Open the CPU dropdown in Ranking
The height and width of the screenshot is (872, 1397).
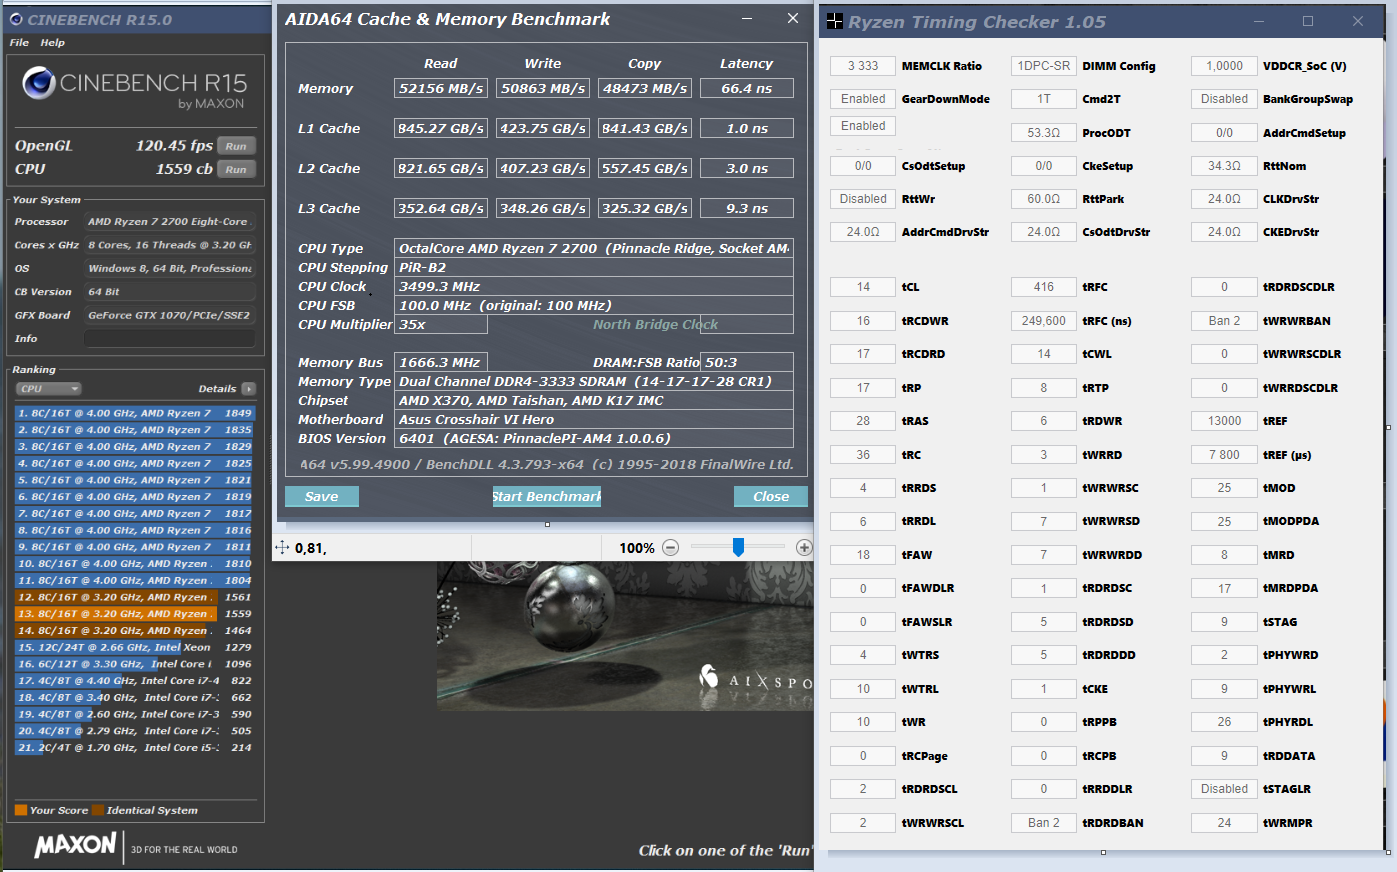tap(48, 389)
